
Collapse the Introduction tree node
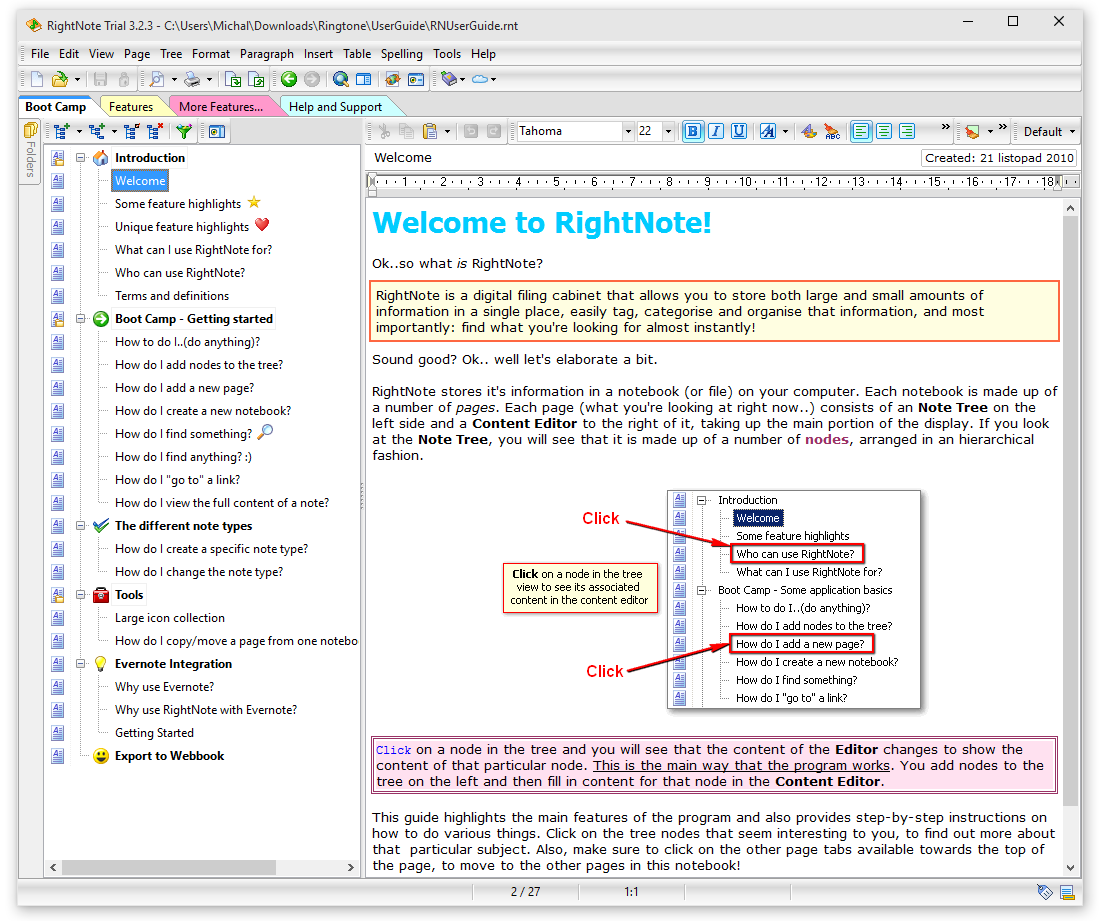tap(81, 158)
